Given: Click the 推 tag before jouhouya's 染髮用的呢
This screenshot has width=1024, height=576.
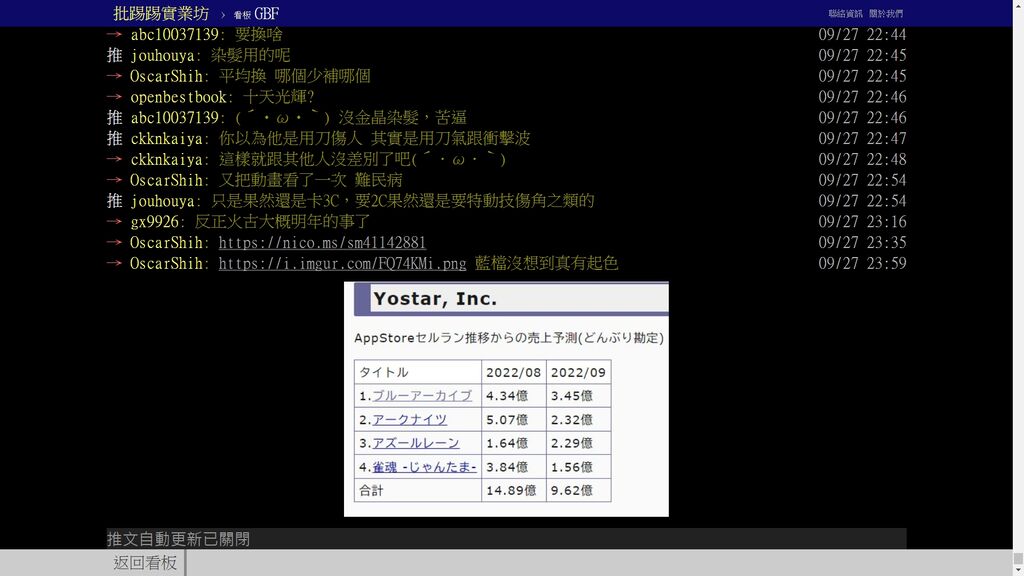Looking at the screenshot, I should click(115, 55).
